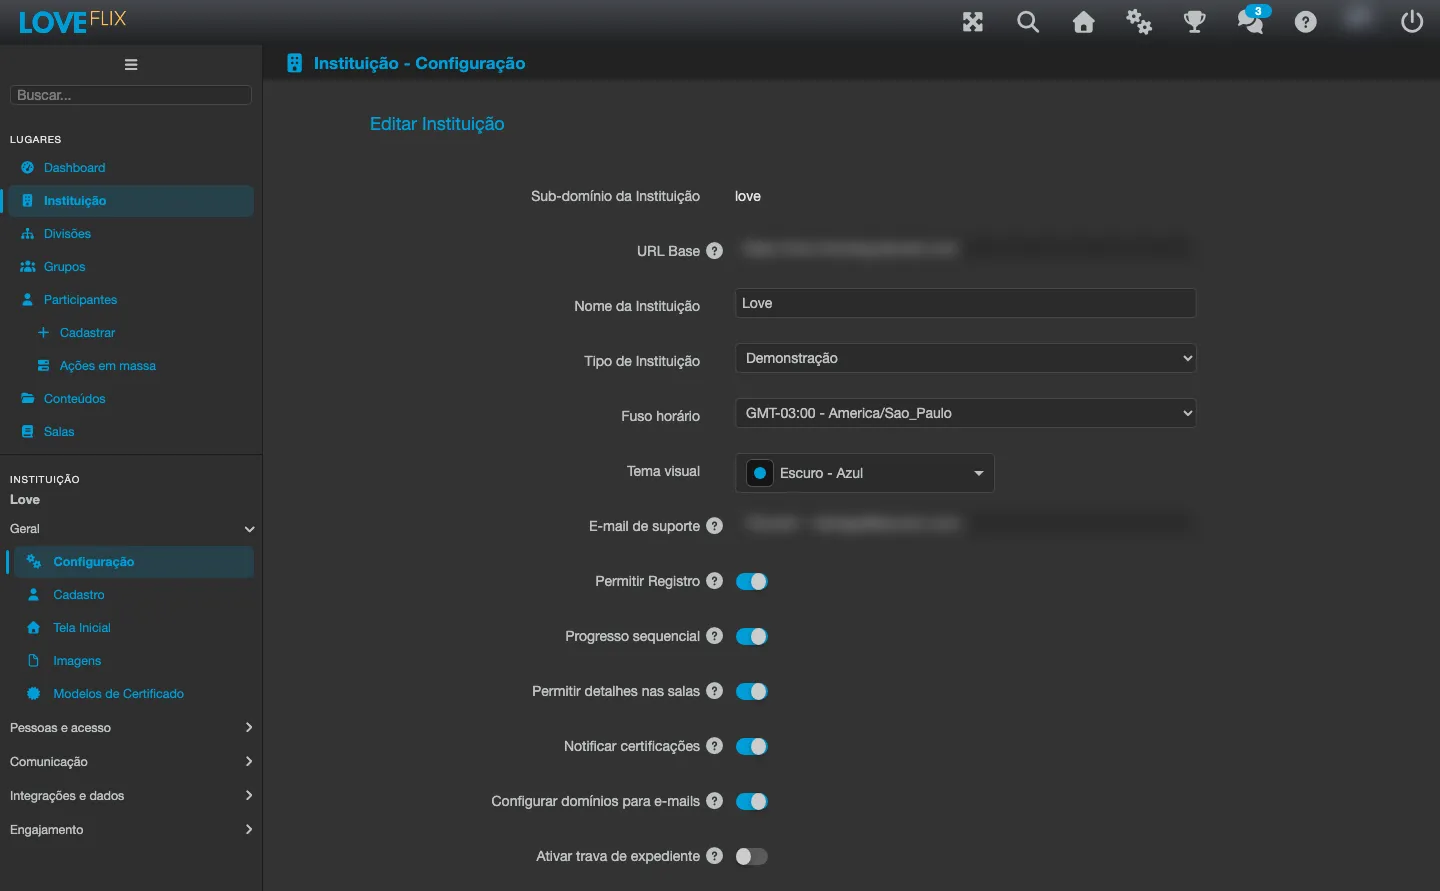The image size is (1440, 891).
Task: Click the Grupos people icon
Action: [x=28, y=267]
